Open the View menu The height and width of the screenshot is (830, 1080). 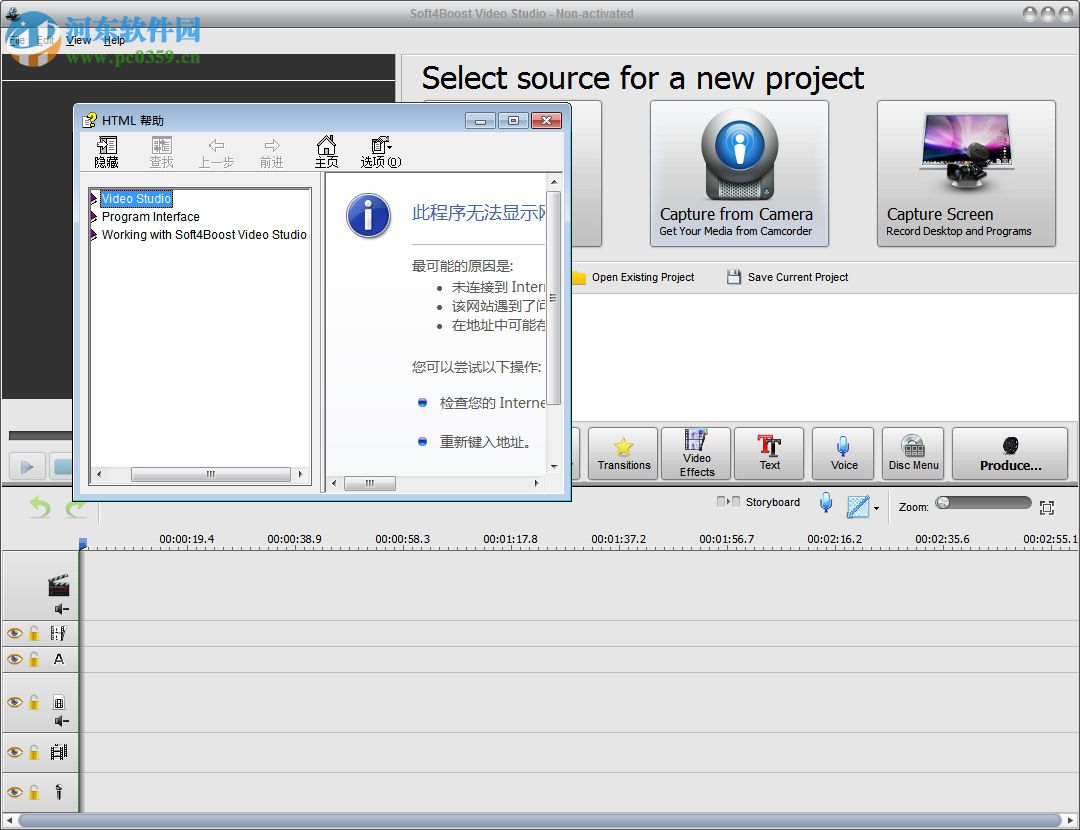pos(78,40)
